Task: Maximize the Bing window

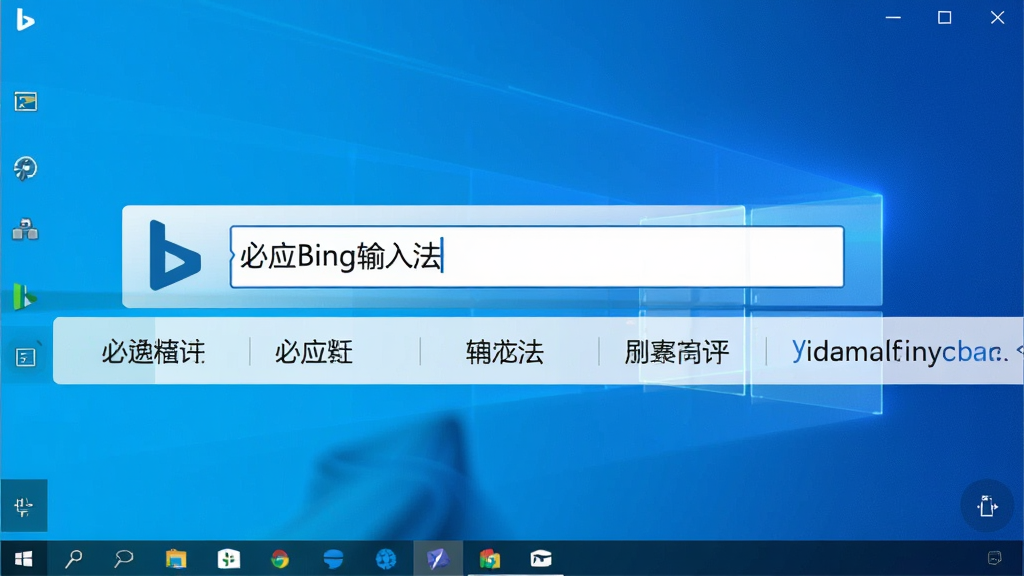Action: pyautogui.click(x=944, y=18)
